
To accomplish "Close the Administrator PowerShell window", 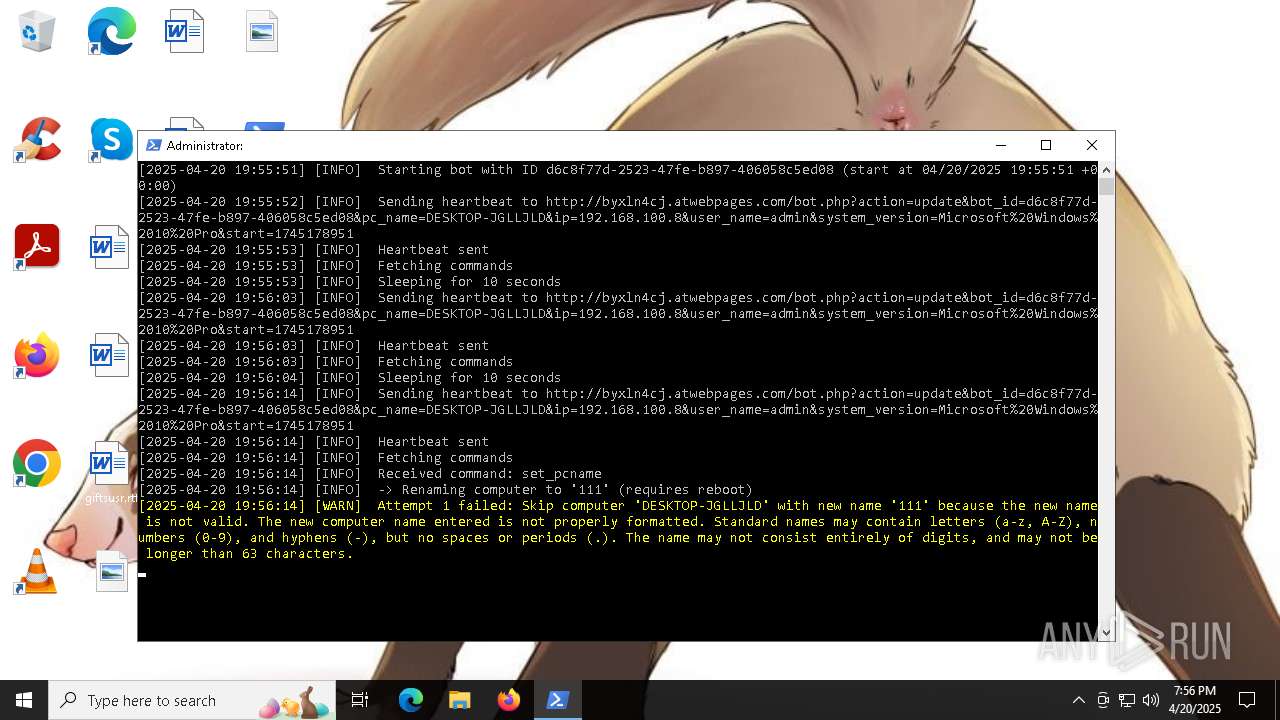I will tap(1092, 145).
